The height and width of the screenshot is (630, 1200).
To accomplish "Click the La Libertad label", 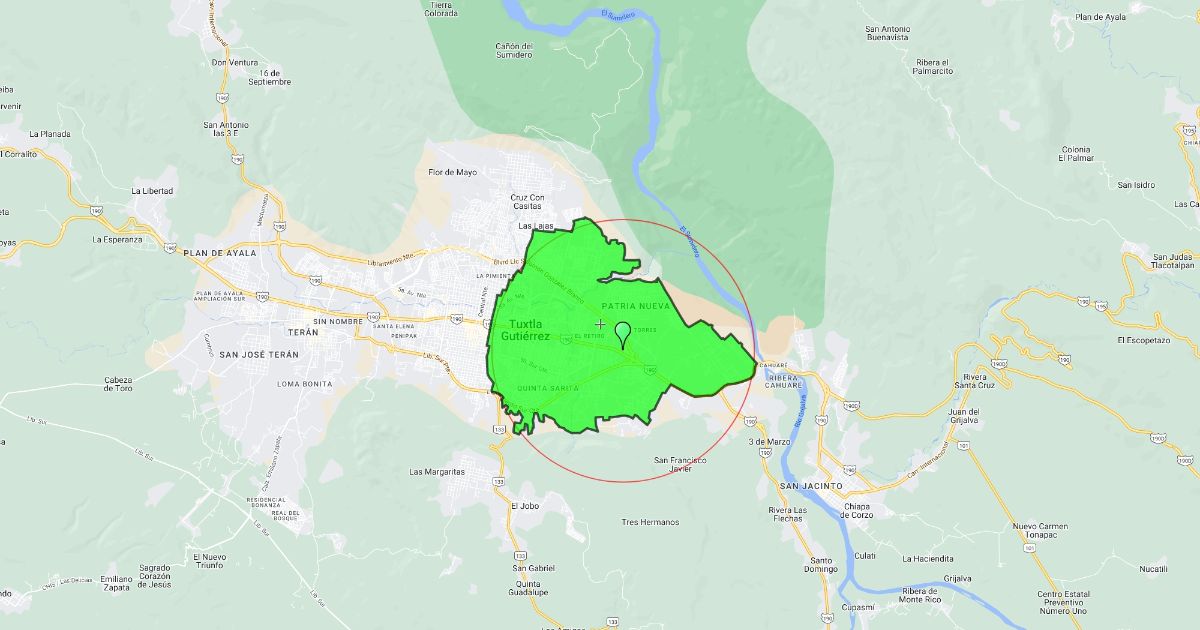I will click(x=152, y=191).
